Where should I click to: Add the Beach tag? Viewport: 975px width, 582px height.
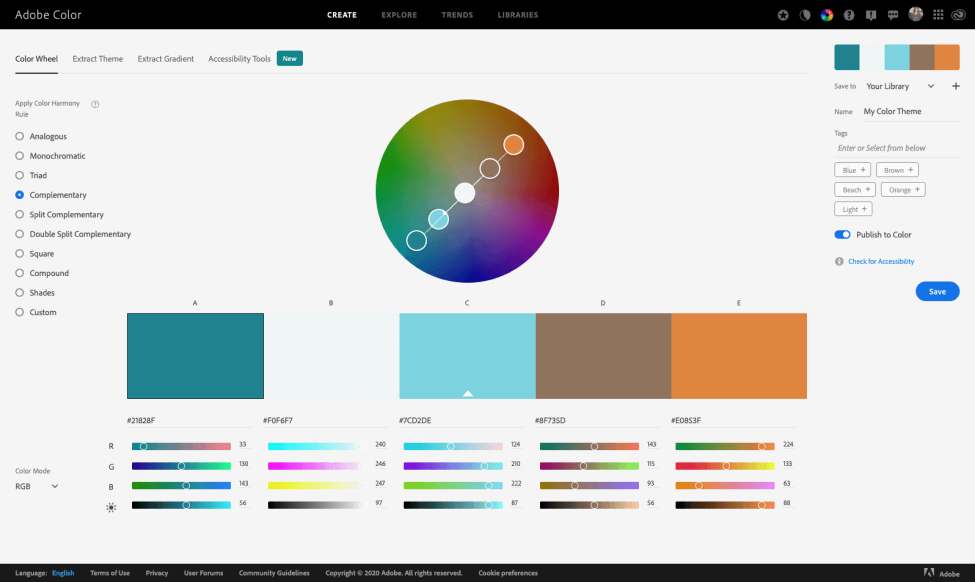point(855,190)
